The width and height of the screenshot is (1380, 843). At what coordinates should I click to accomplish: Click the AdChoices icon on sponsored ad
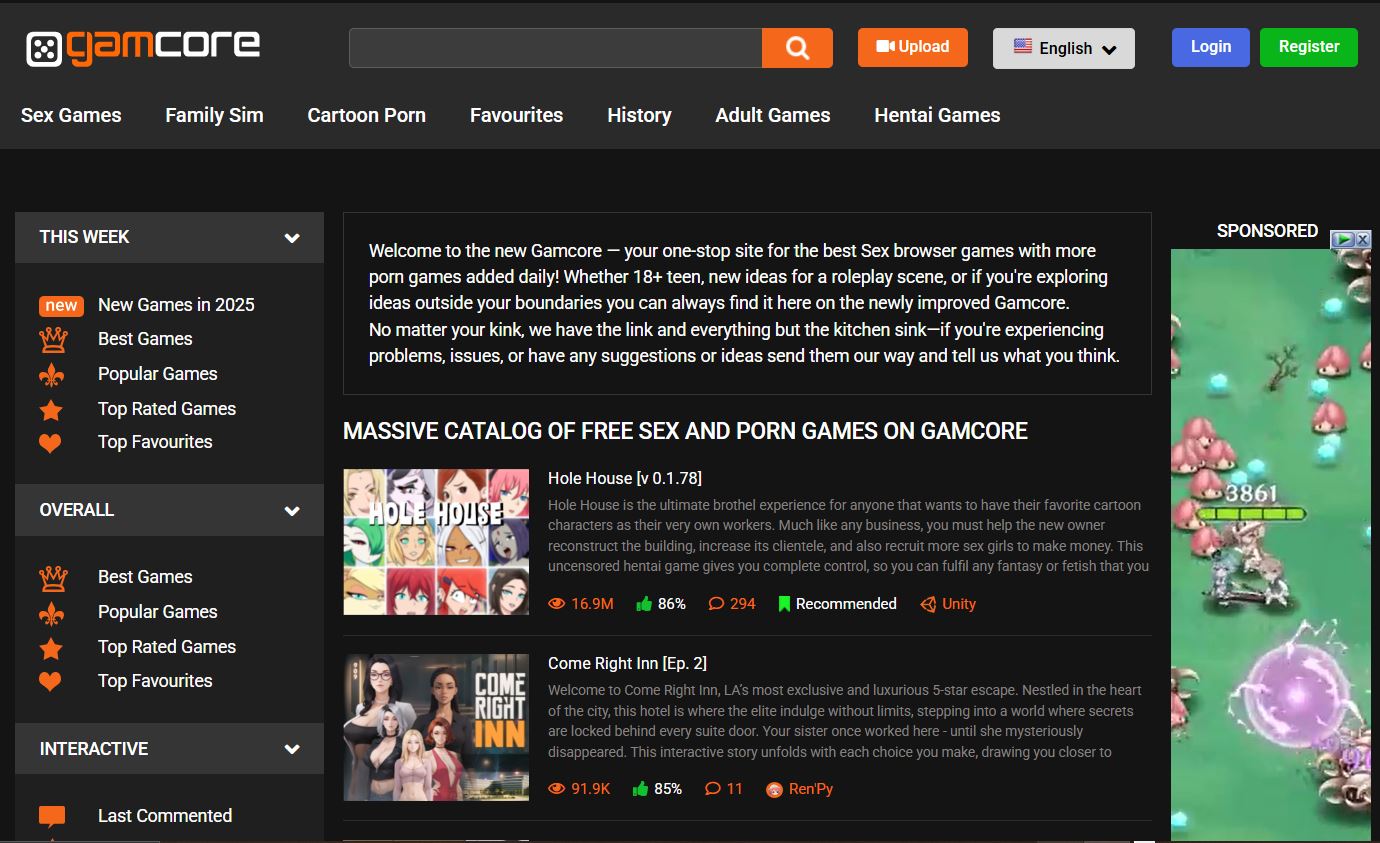click(x=1343, y=239)
